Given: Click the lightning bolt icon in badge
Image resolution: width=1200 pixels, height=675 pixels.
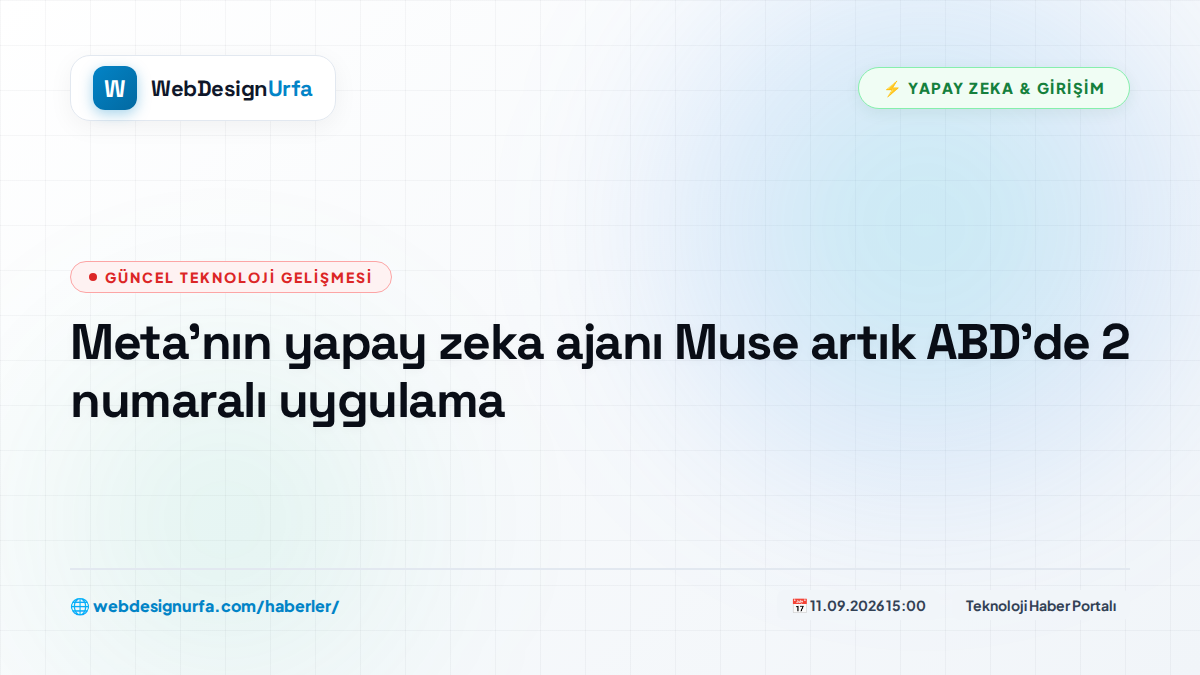Looking at the screenshot, I should click(x=892, y=88).
